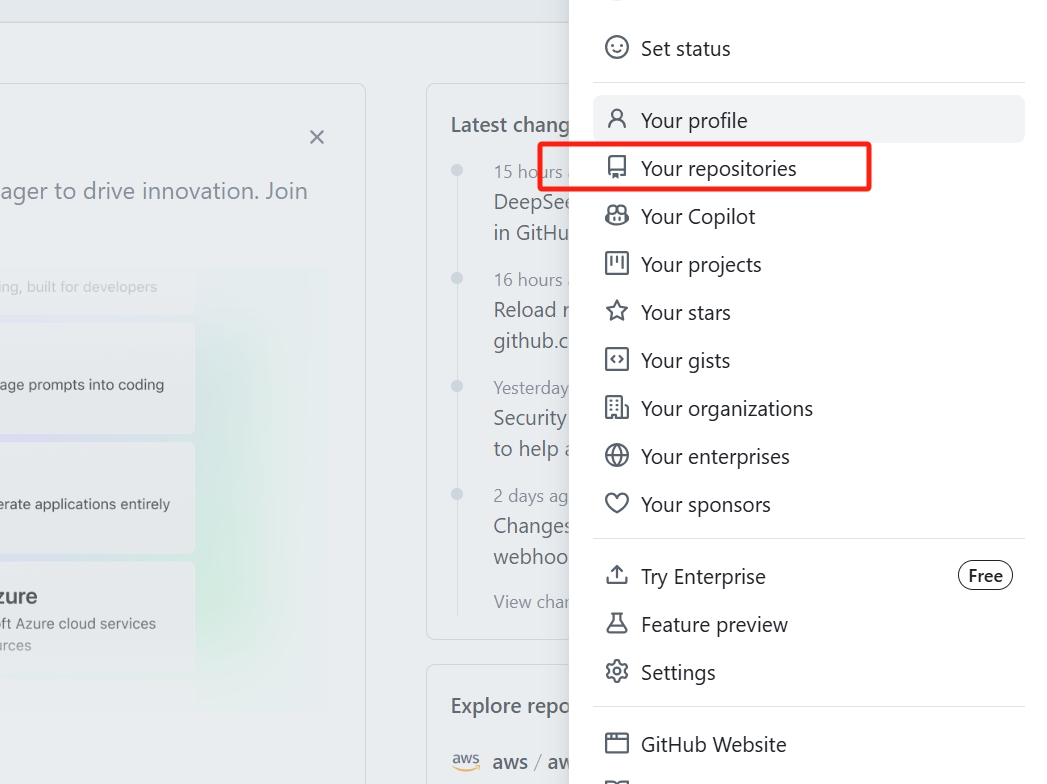Click the repository book icon
The image size is (1047, 784).
(x=617, y=167)
